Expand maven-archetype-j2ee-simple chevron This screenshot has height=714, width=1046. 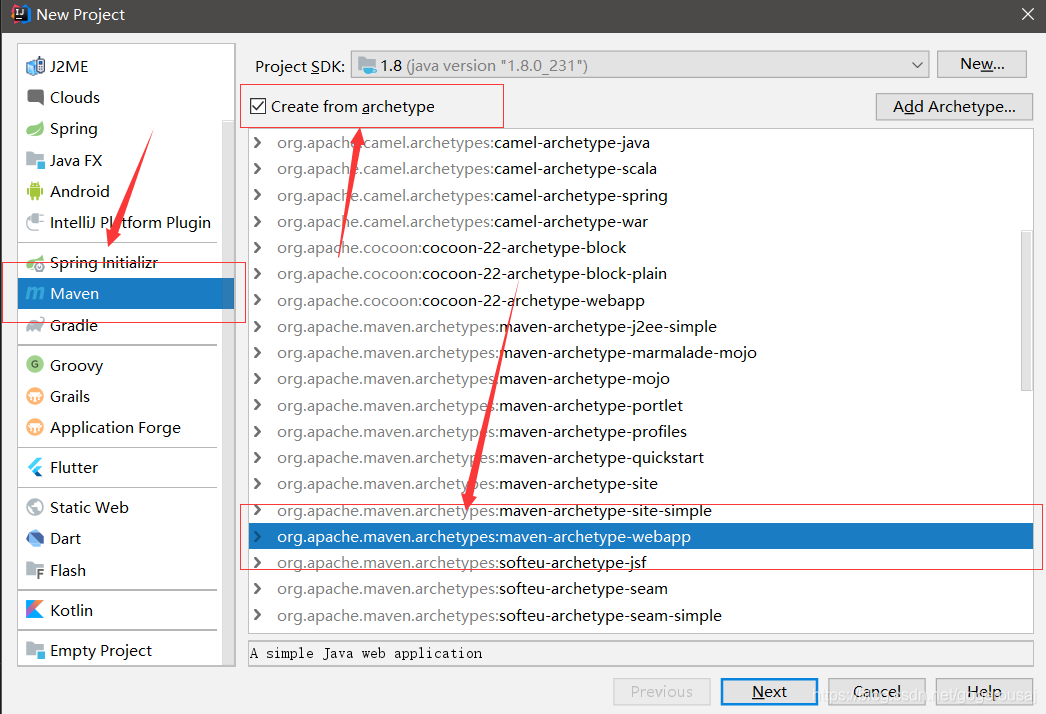click(257, 326)
